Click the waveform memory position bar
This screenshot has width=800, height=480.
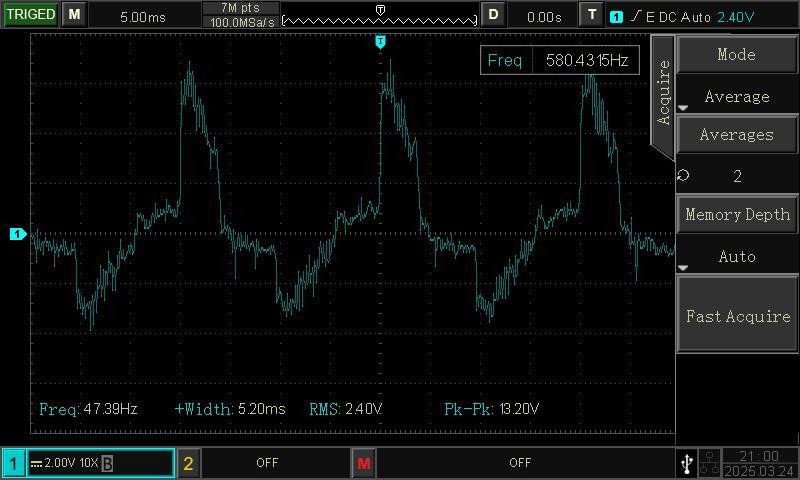[x=380, y=20]
